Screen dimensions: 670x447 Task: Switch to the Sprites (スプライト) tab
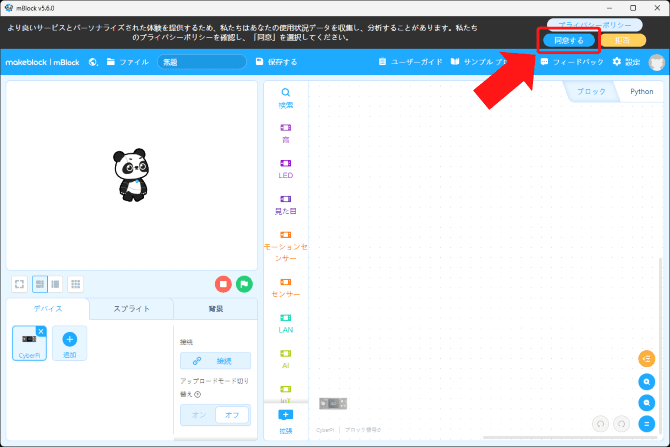131,309
